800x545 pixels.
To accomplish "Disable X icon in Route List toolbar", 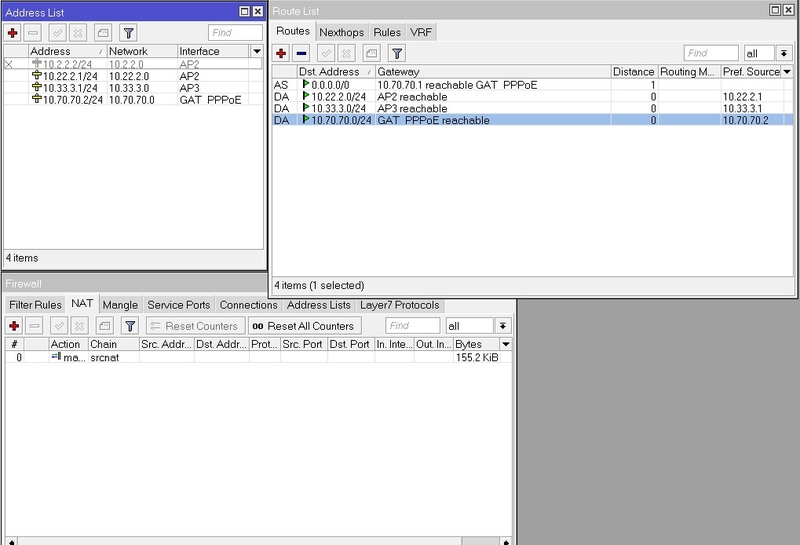I will click(346, 53).
